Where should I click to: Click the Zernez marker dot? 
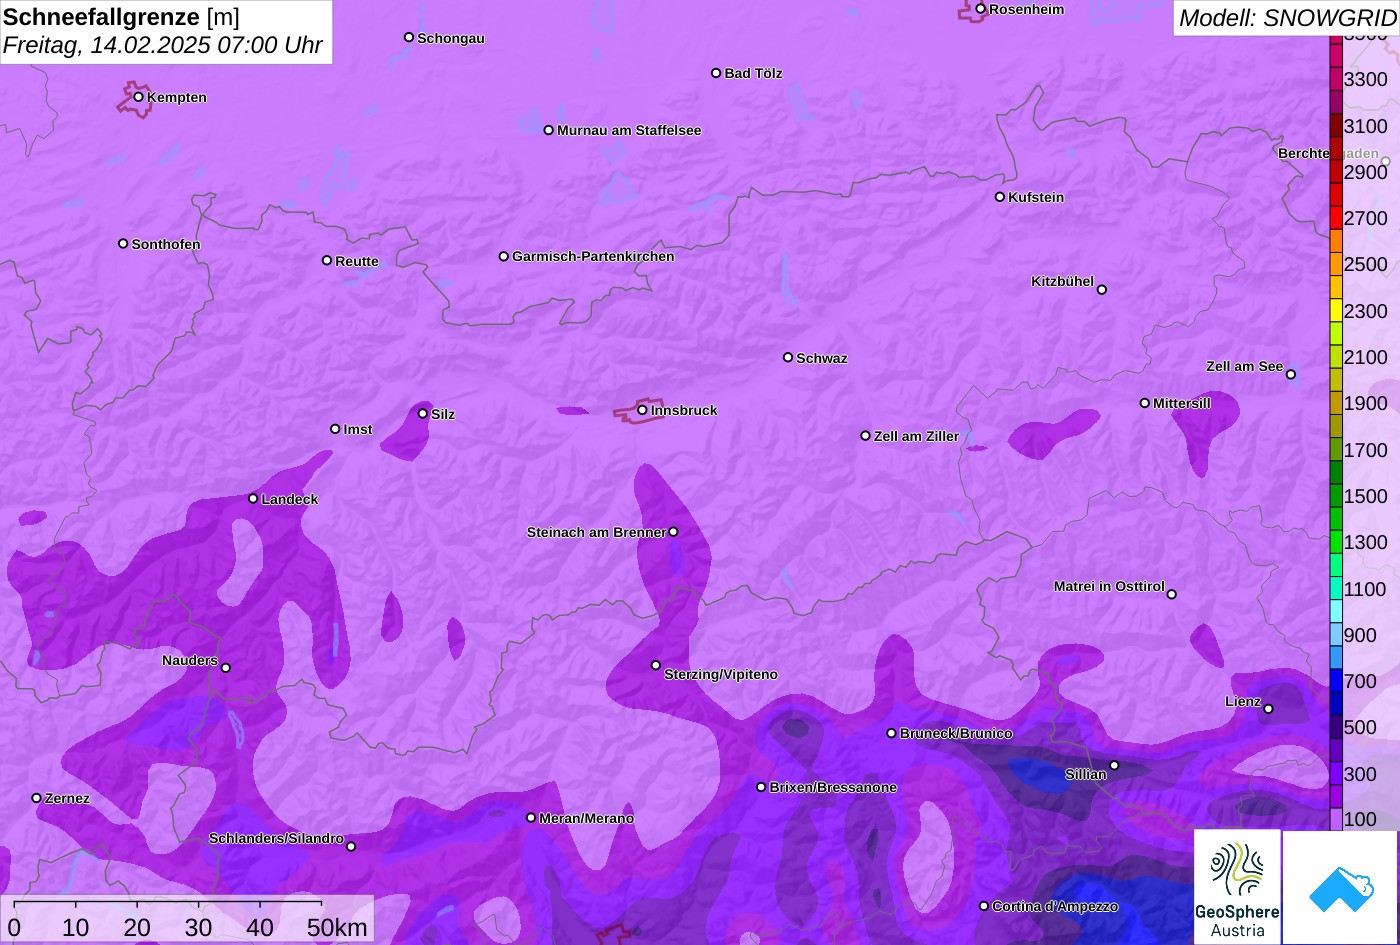pos(37,798)
